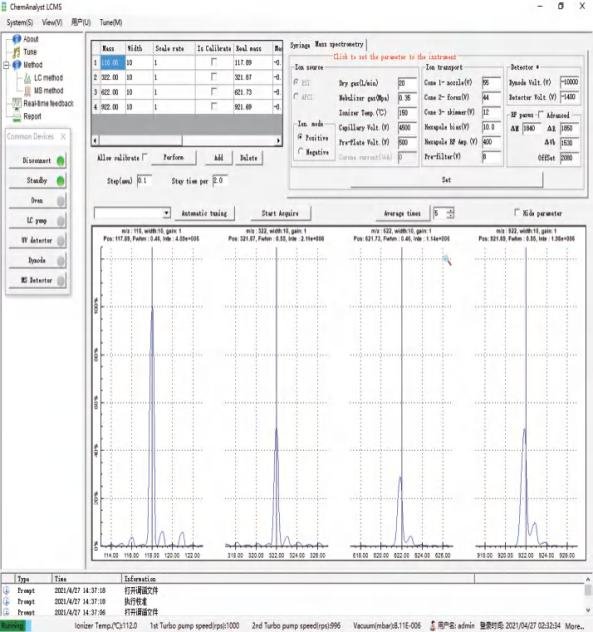The height and width of the screenshot is (632, 593).
Task: Open the 用户(U) user menu
Action: click(x=81, y=23)
